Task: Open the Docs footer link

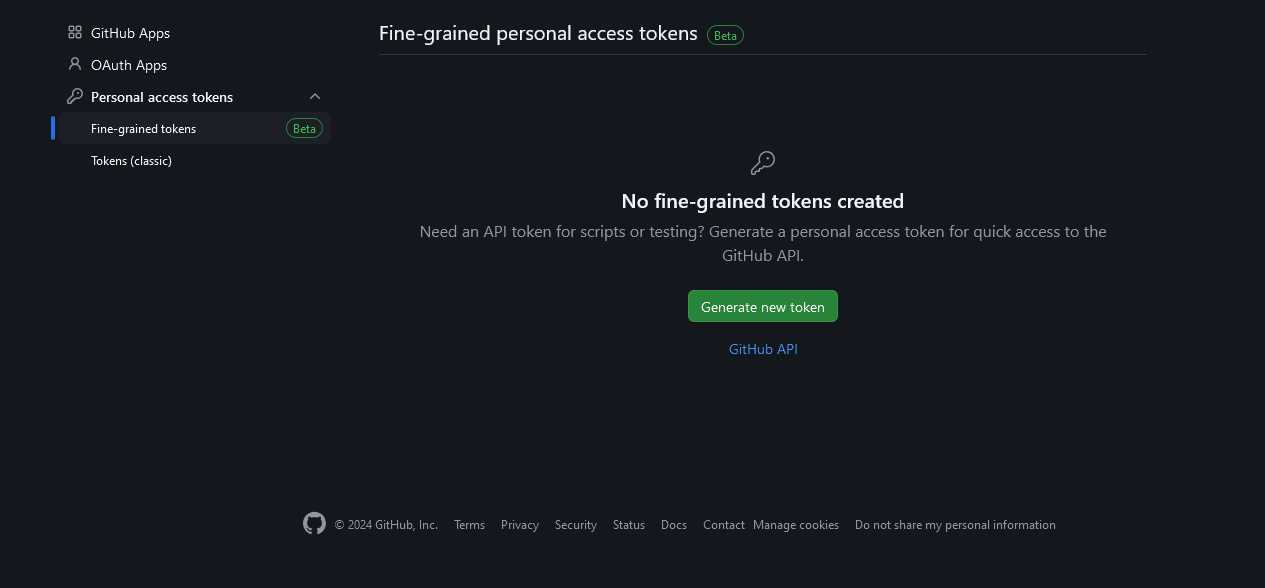Action: click(x=674, y=525)
